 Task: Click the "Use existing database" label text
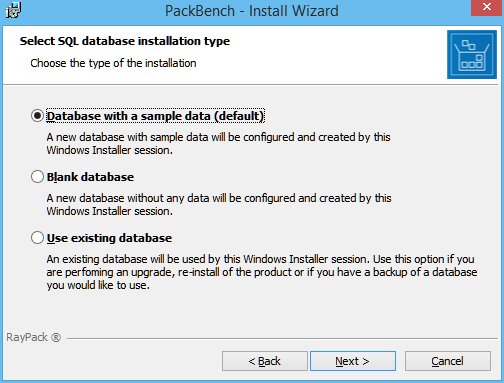coord(109,238)
